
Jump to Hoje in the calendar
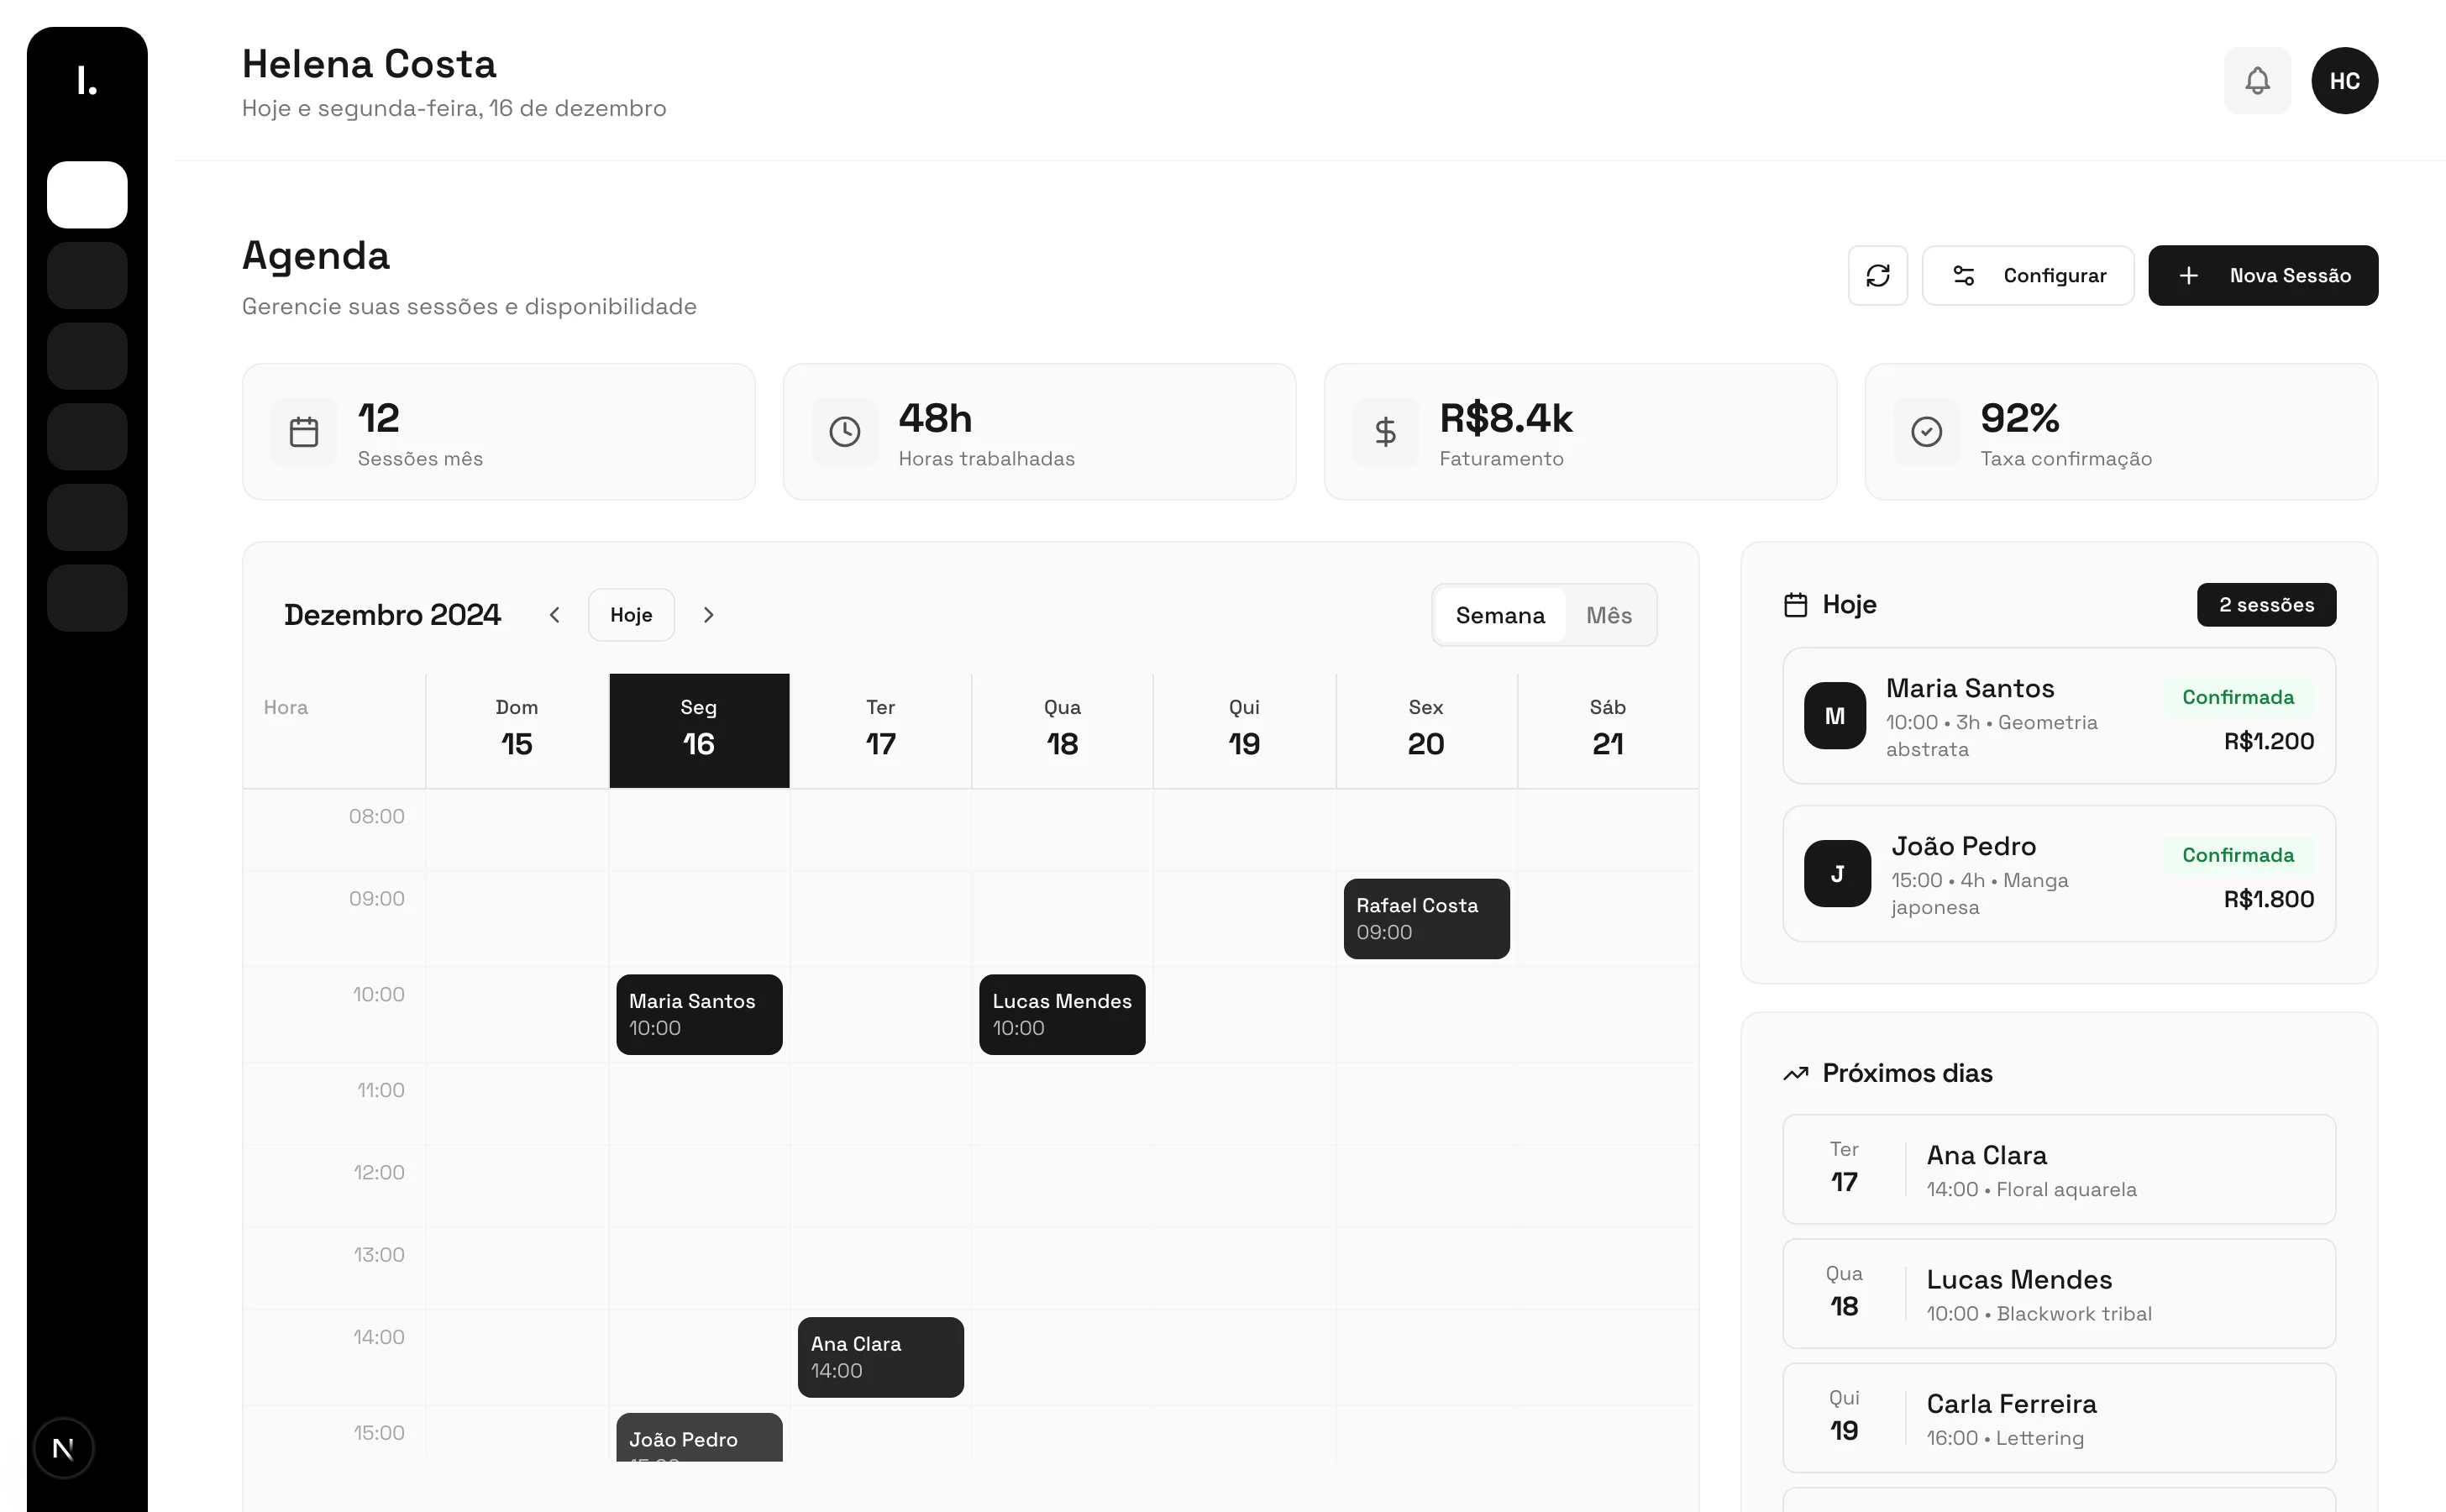click(x=630, y=615)
